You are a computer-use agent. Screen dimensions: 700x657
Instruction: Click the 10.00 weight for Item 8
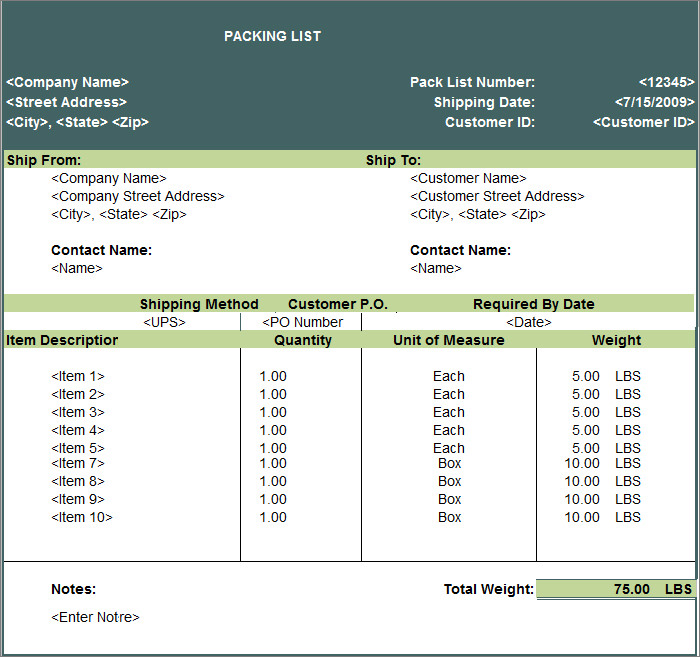click(582, 481)
